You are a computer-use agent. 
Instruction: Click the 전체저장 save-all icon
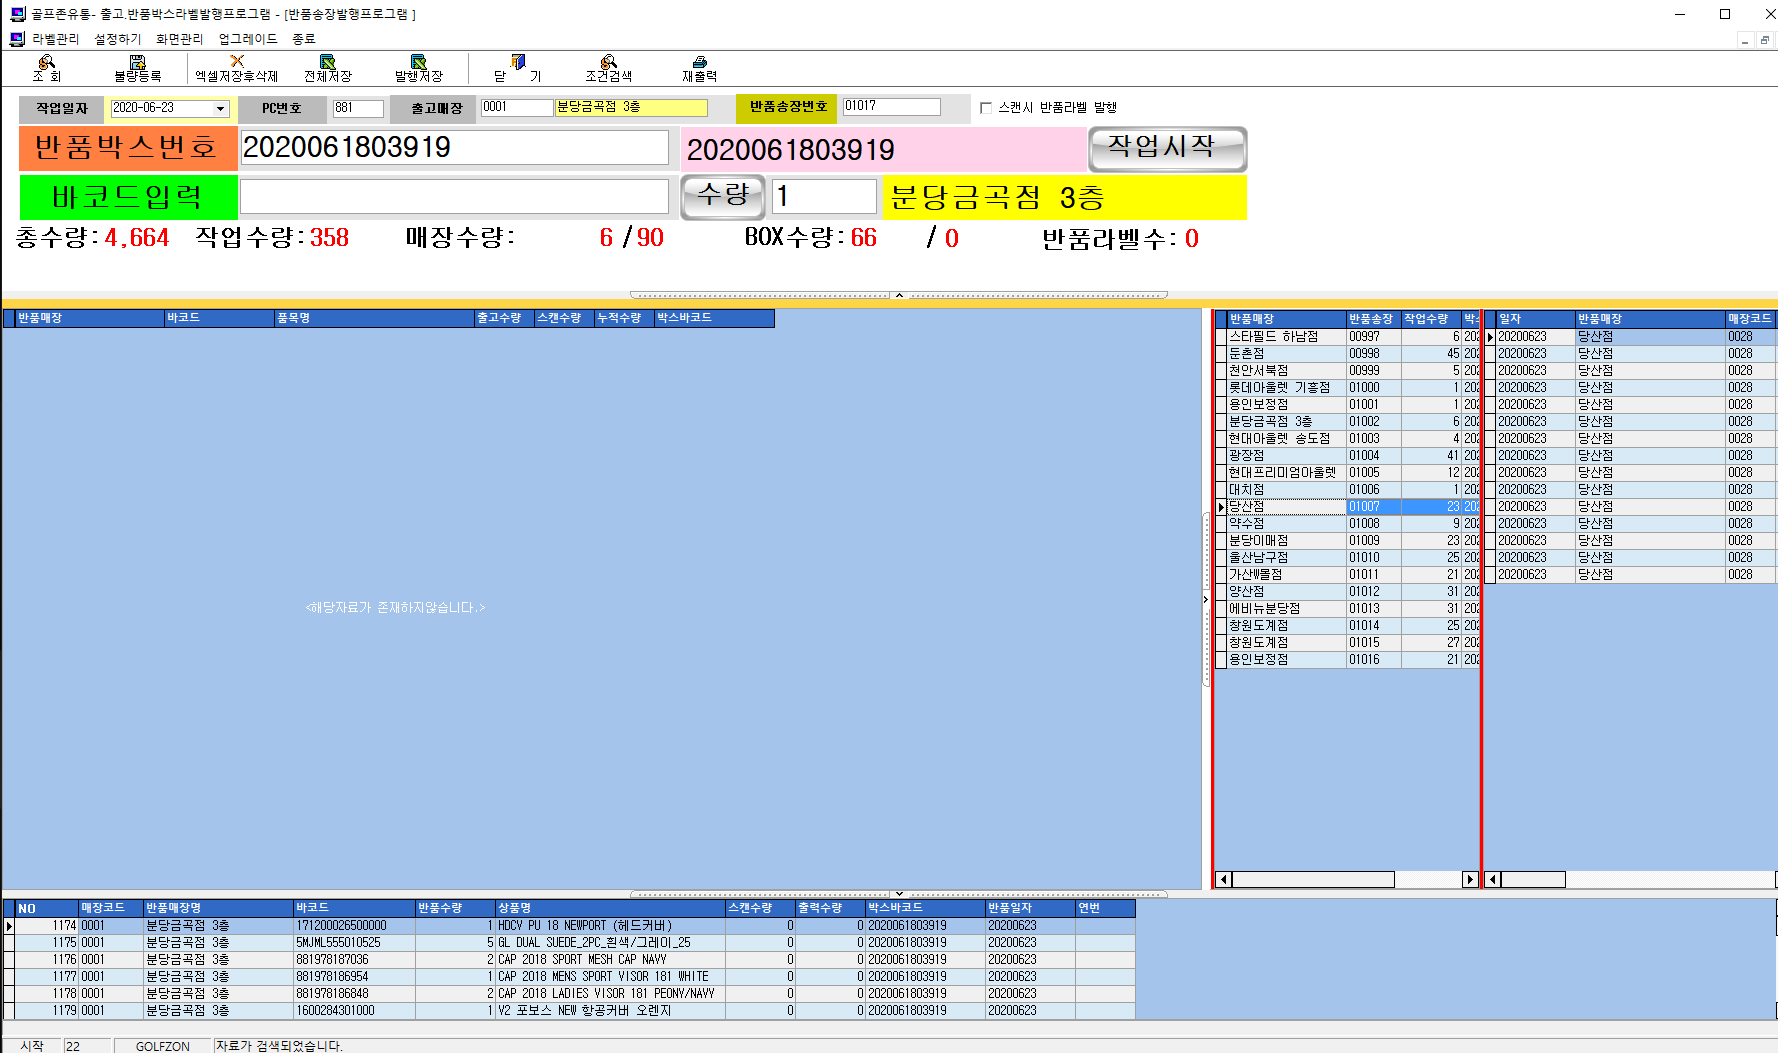click(327, 63)
